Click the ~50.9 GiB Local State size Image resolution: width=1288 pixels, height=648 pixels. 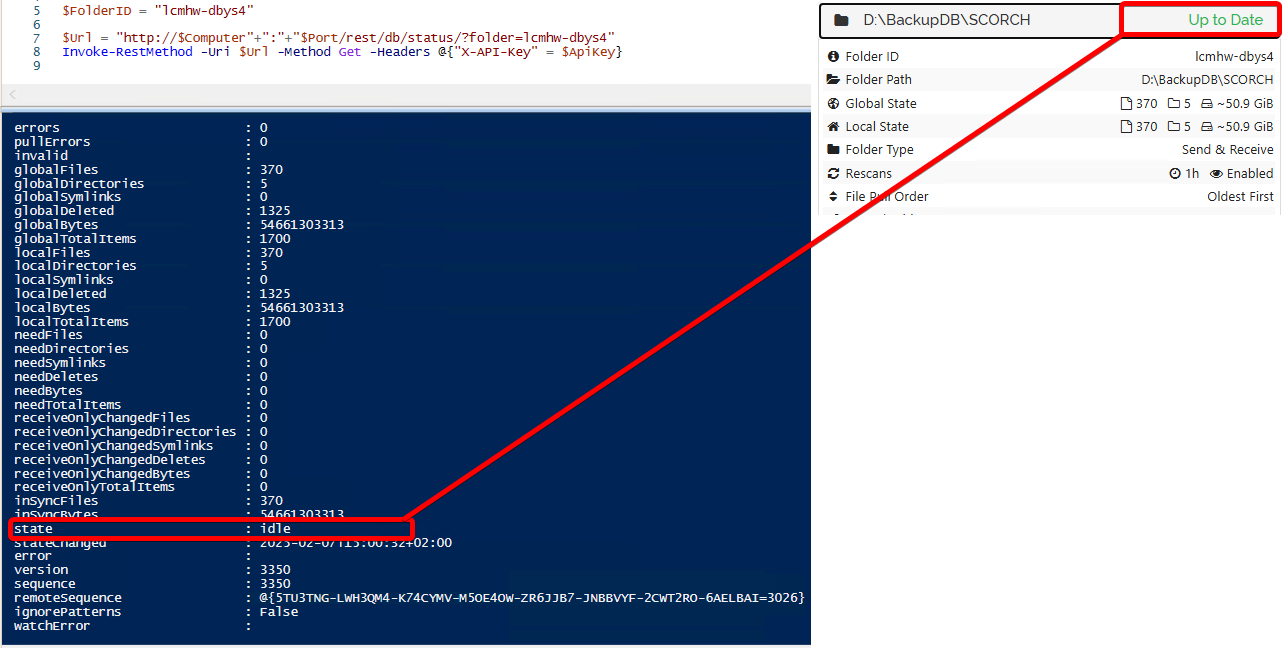click(1245, 127)
